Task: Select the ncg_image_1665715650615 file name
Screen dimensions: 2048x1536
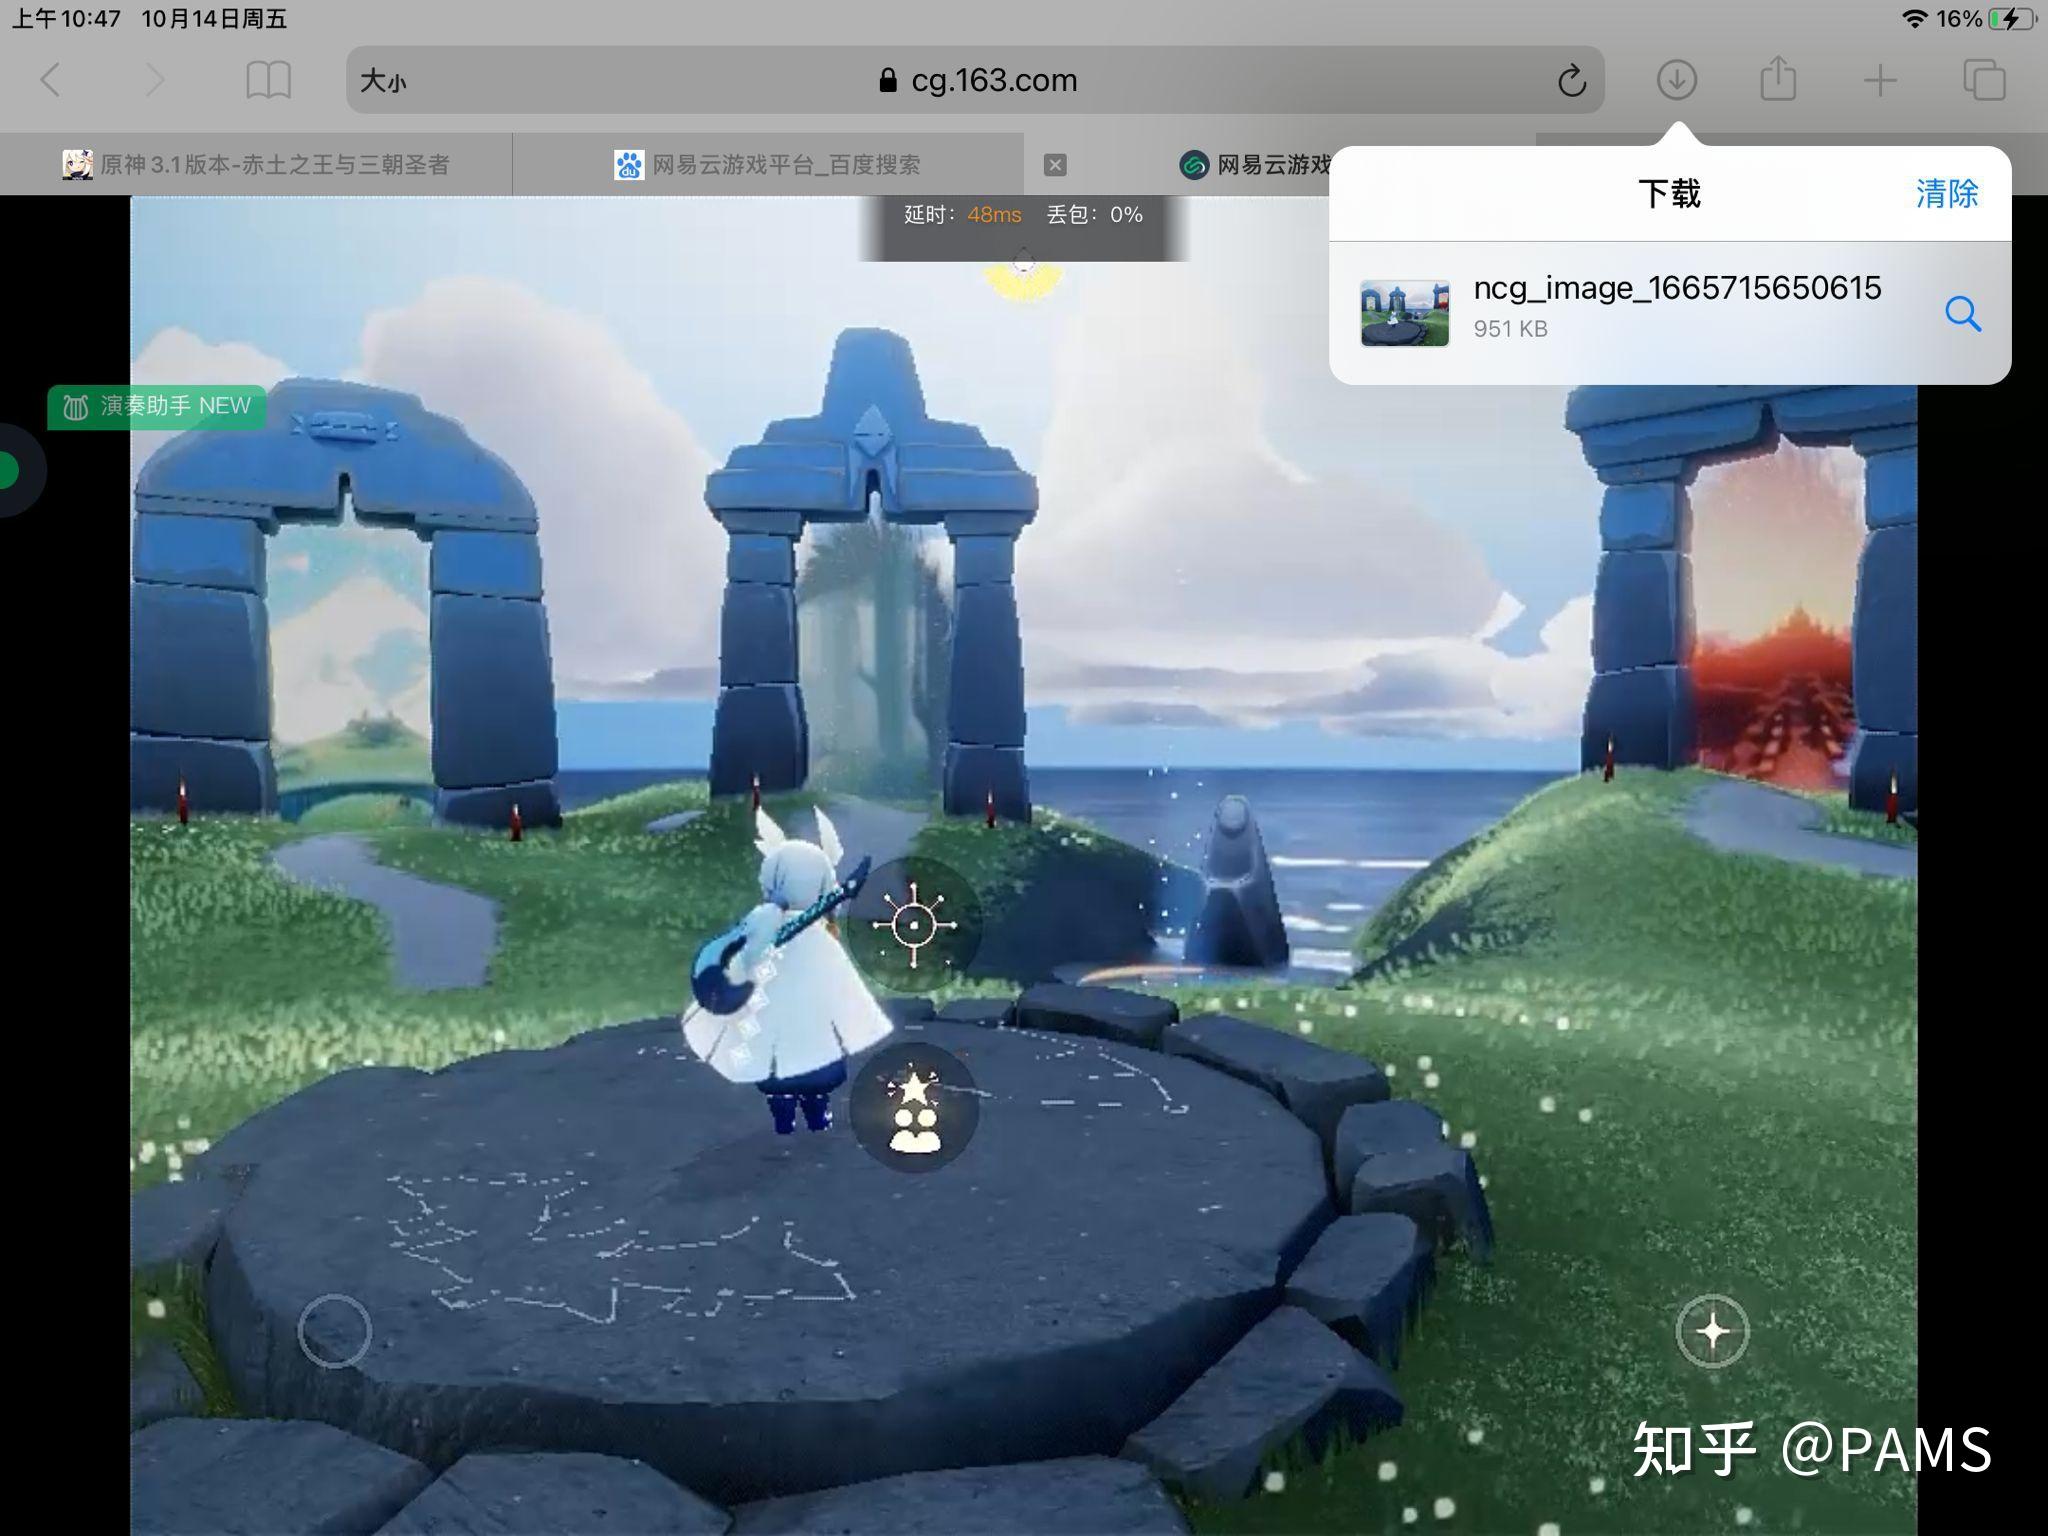Action: (1677, 288)
